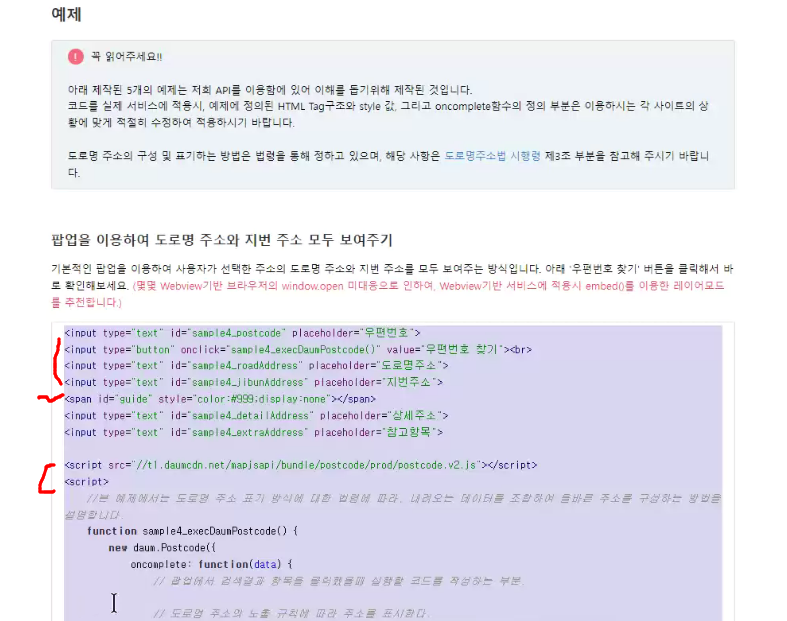Click the comment line 팝업에서 검색결과 항목을 클릭했을때
This screenshot has width=787, height=621.
coord(339,581)
